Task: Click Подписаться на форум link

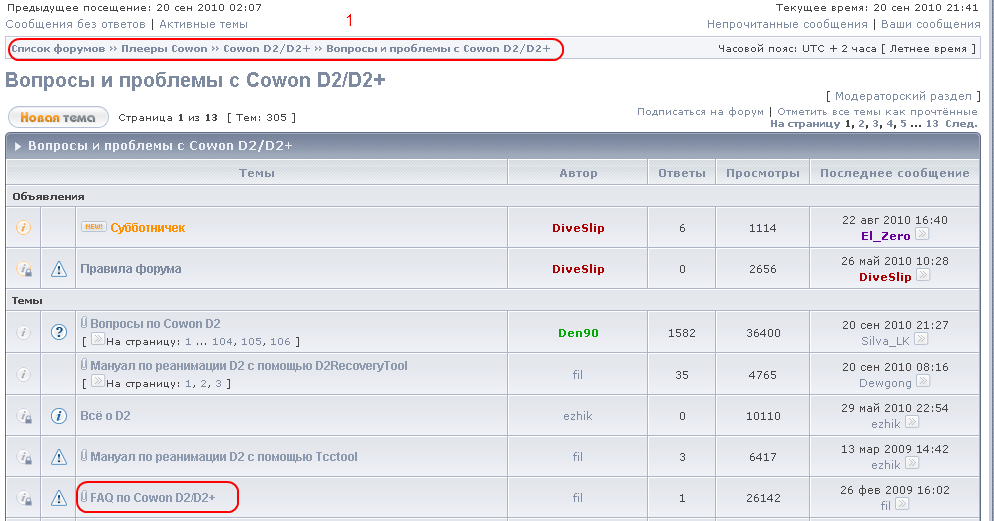Action: click(700, 112)
